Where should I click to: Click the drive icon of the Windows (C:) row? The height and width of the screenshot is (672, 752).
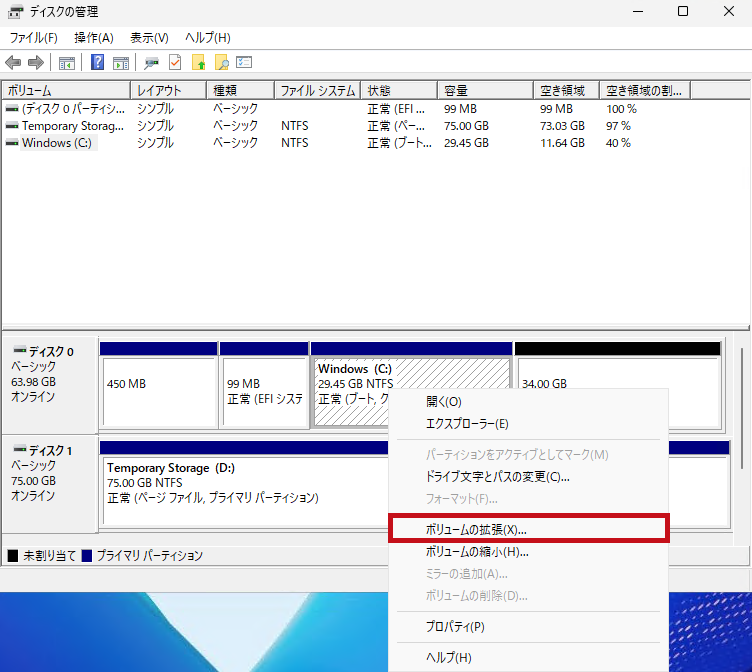point(12,143)
